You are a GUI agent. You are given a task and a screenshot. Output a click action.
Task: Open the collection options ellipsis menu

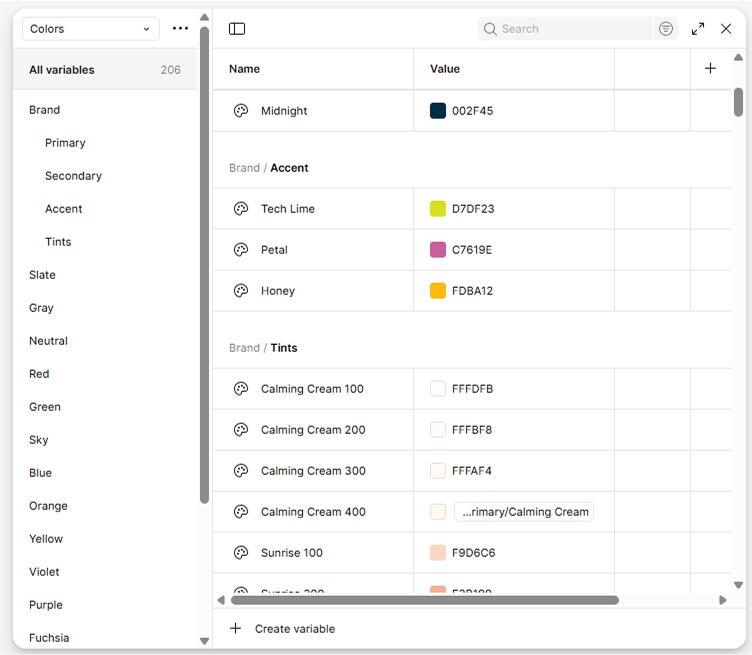[x=180, y=29]
